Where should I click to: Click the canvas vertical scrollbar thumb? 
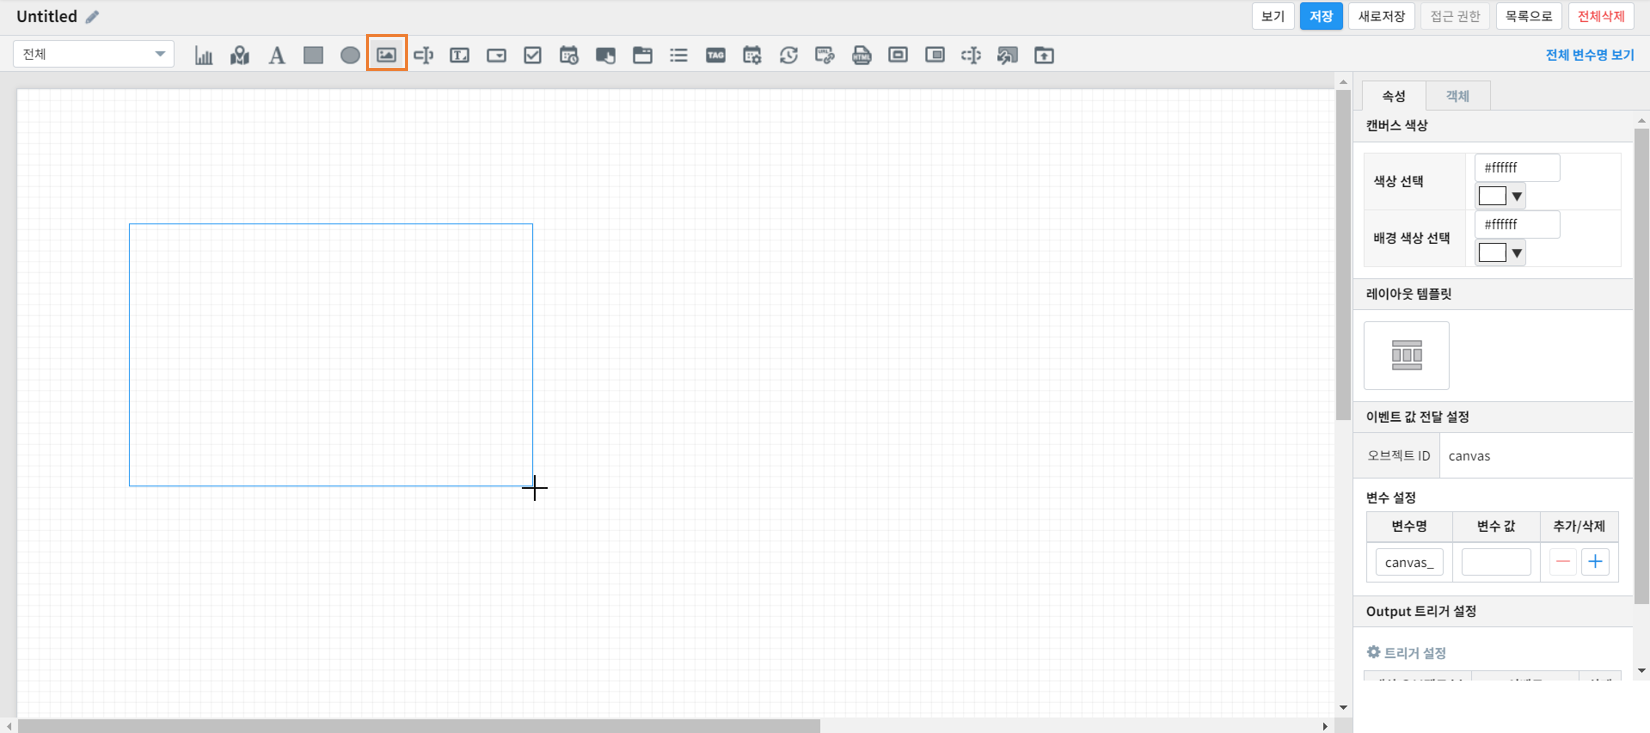(x=1343, y=255)
